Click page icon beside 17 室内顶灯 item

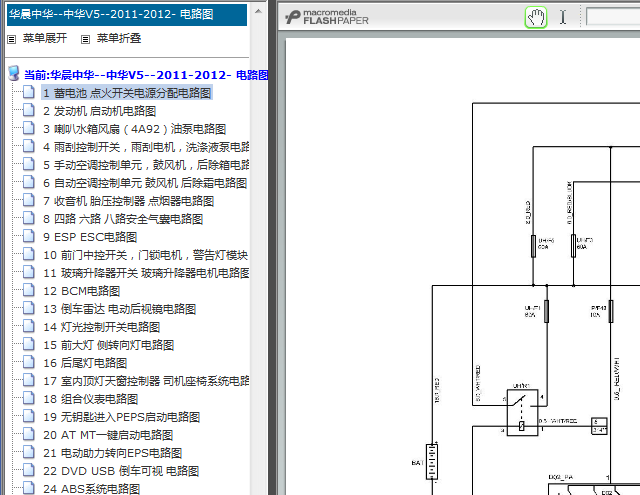tap(29, 380)
